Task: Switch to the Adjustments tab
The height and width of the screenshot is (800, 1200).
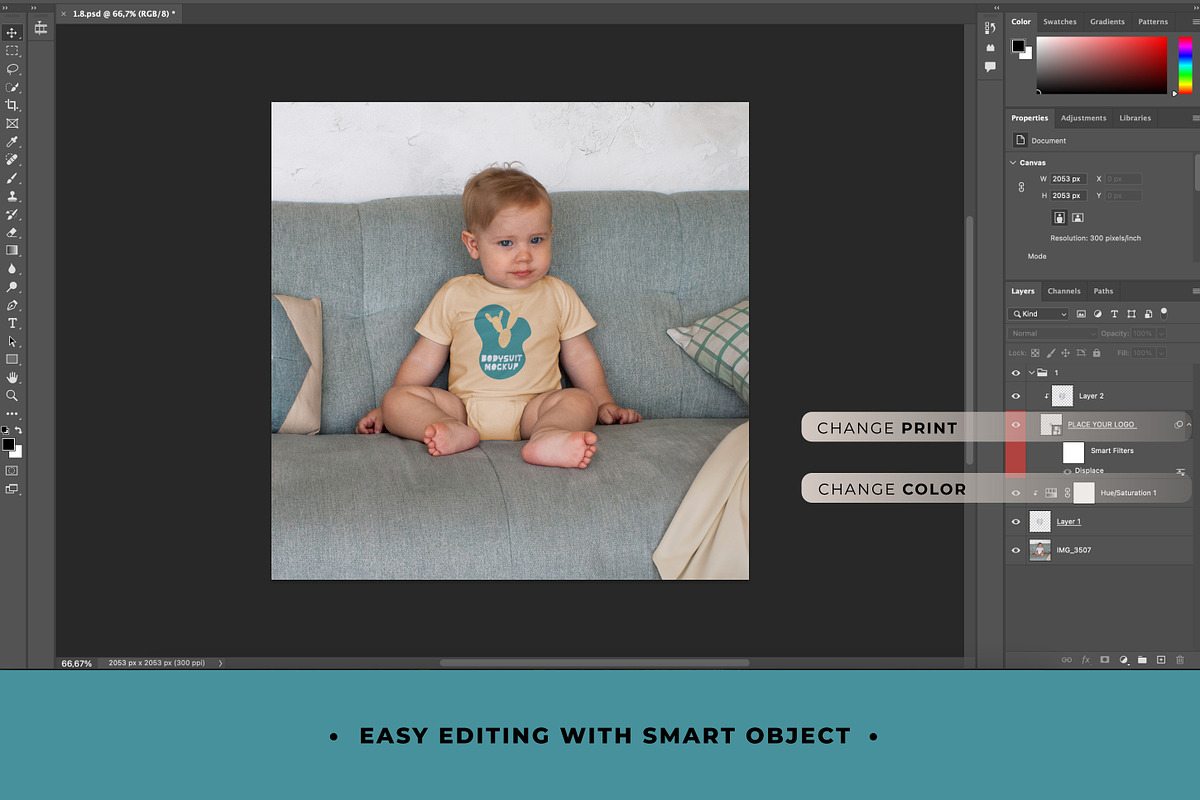Action: click(1084, 118)
